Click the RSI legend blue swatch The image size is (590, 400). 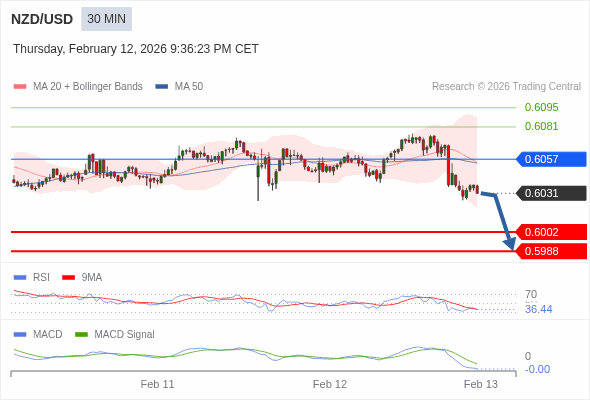click(20, 278)
